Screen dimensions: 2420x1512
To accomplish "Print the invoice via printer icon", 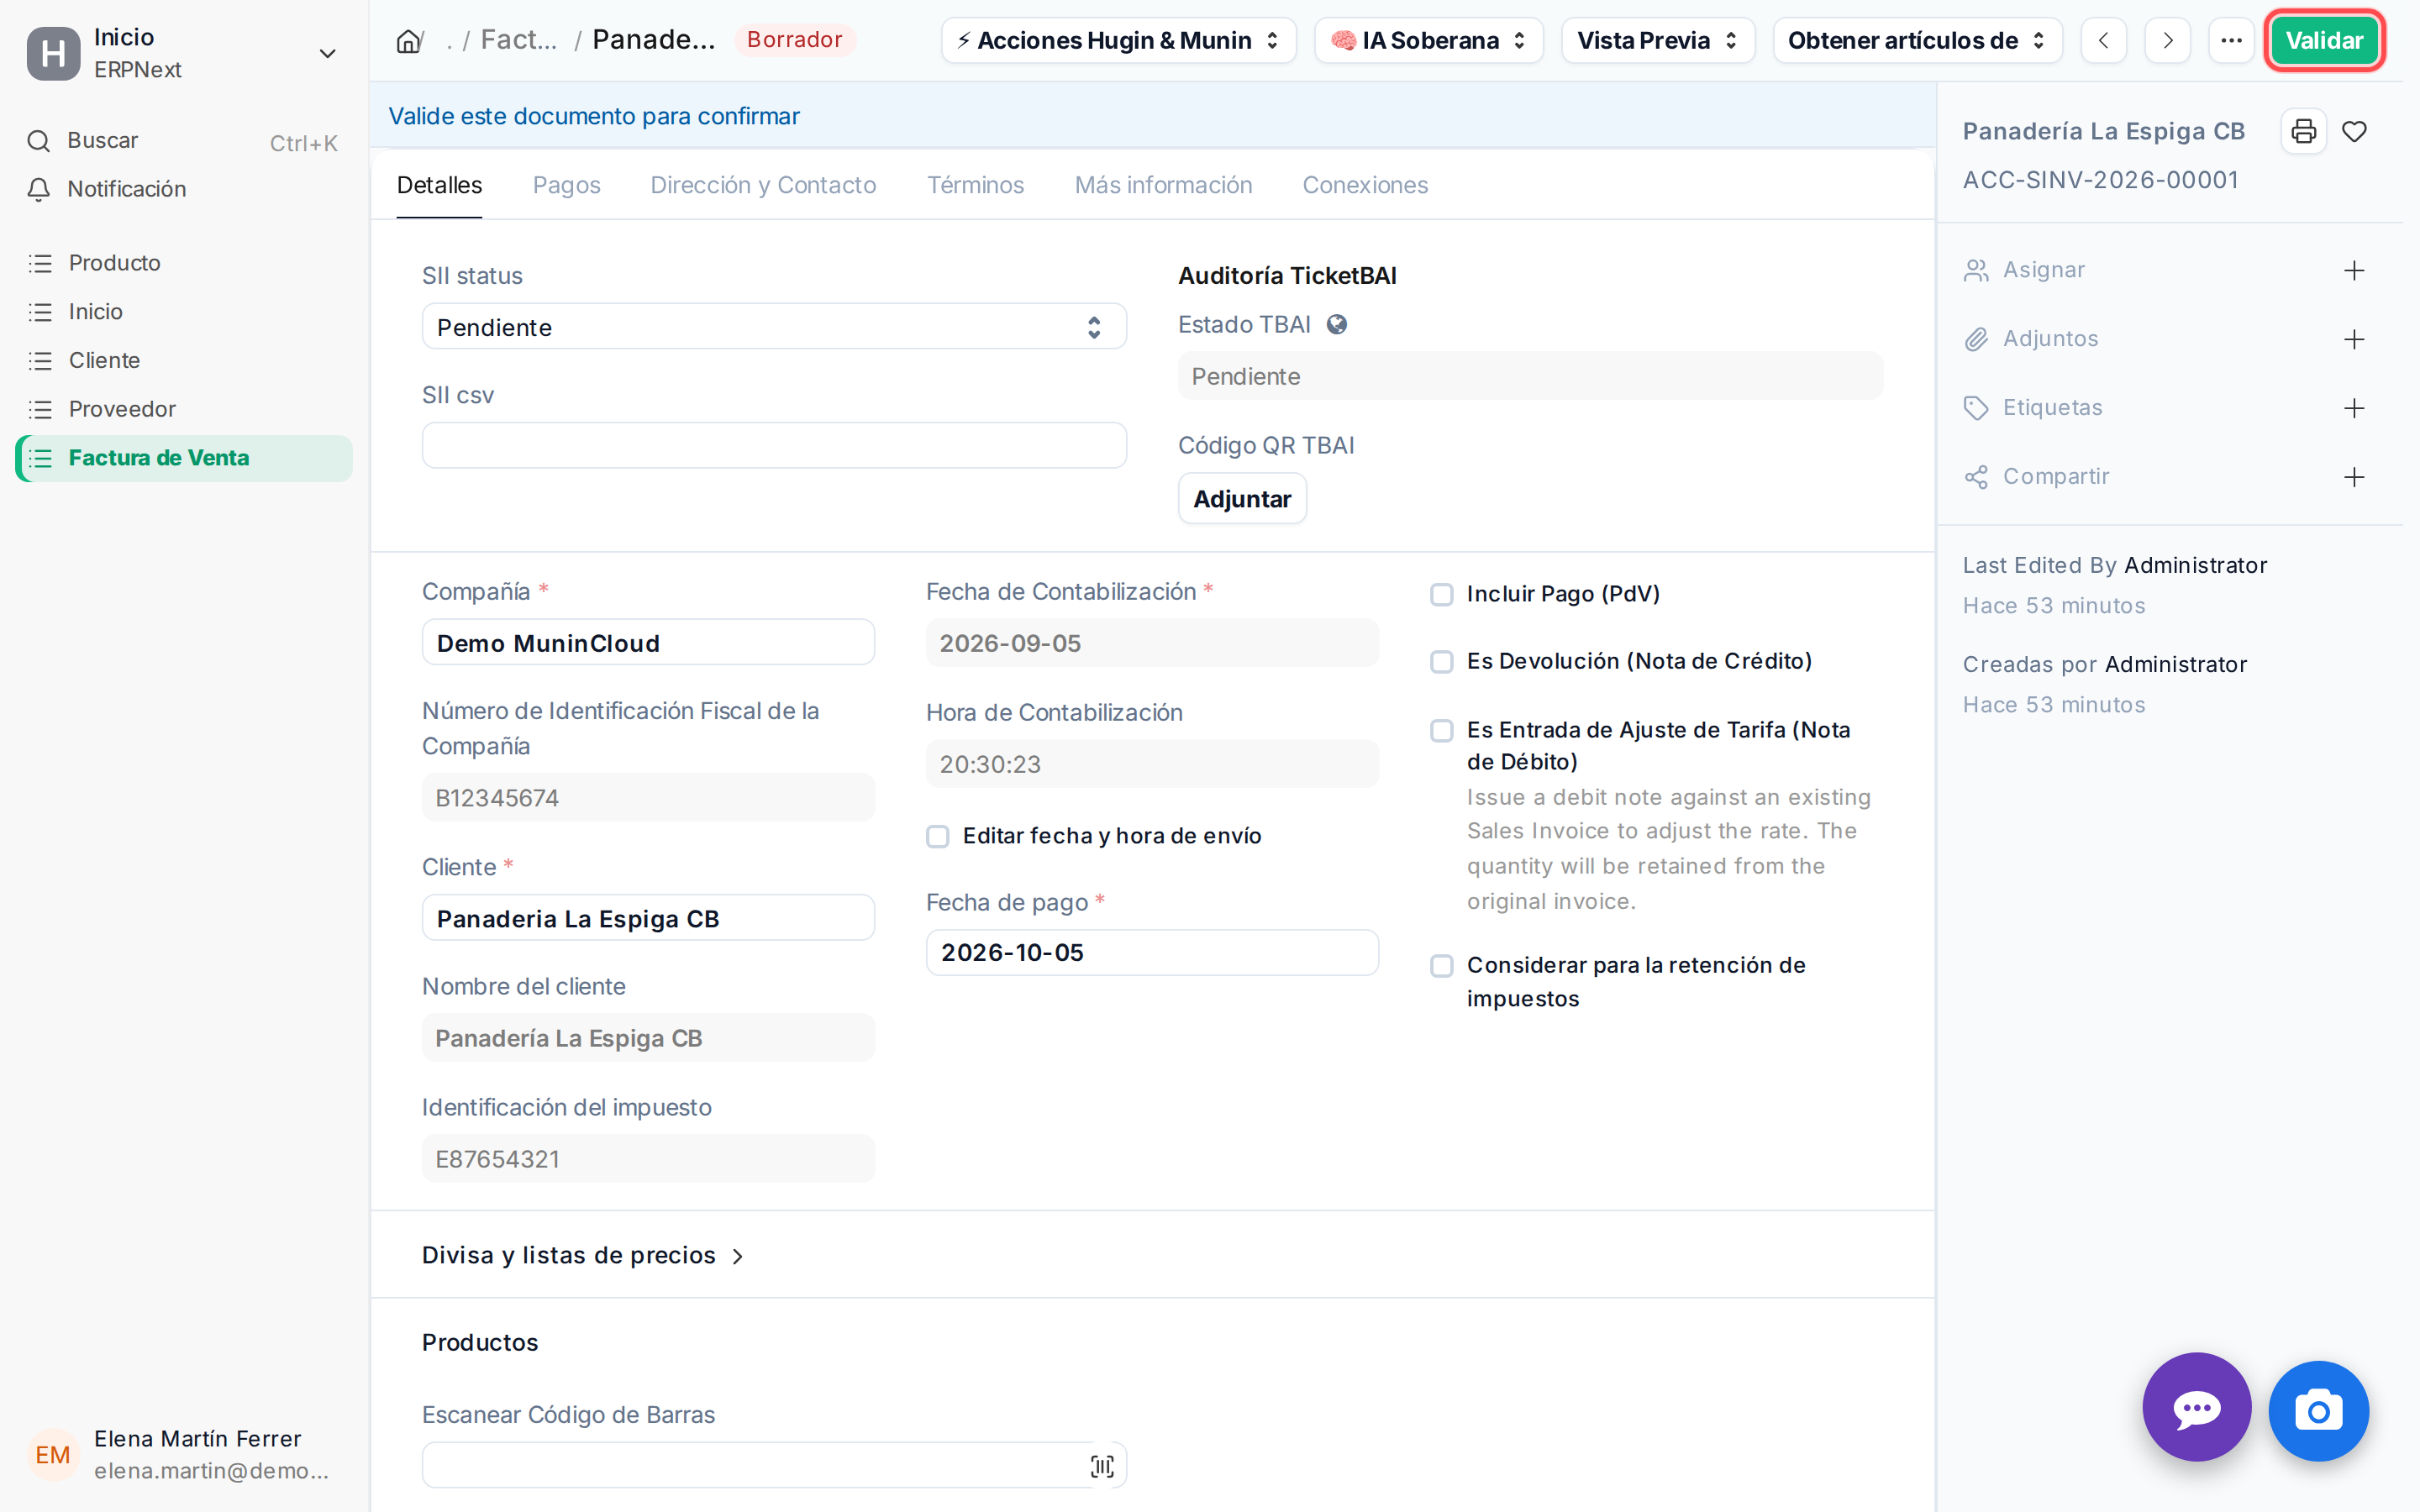I will 2304,131.
